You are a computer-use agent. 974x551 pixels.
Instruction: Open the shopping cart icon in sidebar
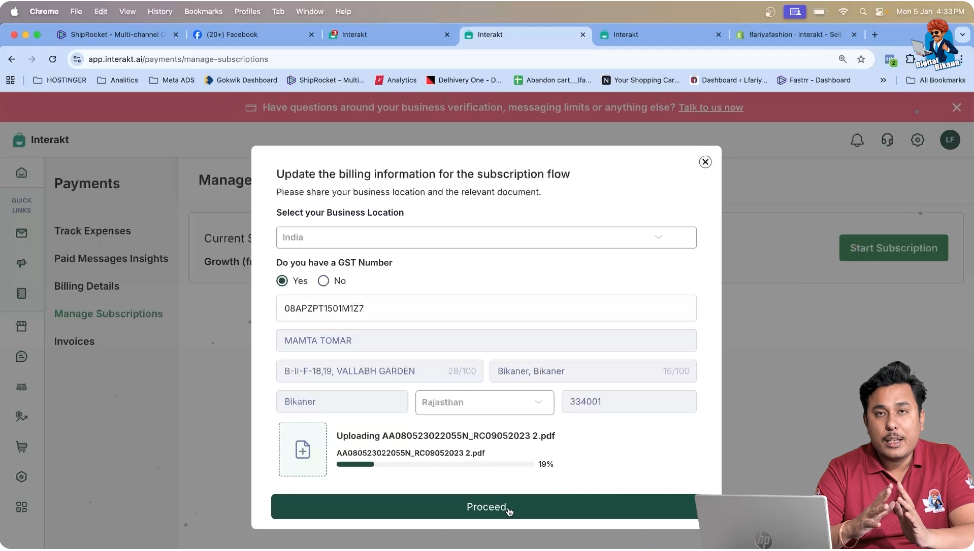(x=21, y=447)
